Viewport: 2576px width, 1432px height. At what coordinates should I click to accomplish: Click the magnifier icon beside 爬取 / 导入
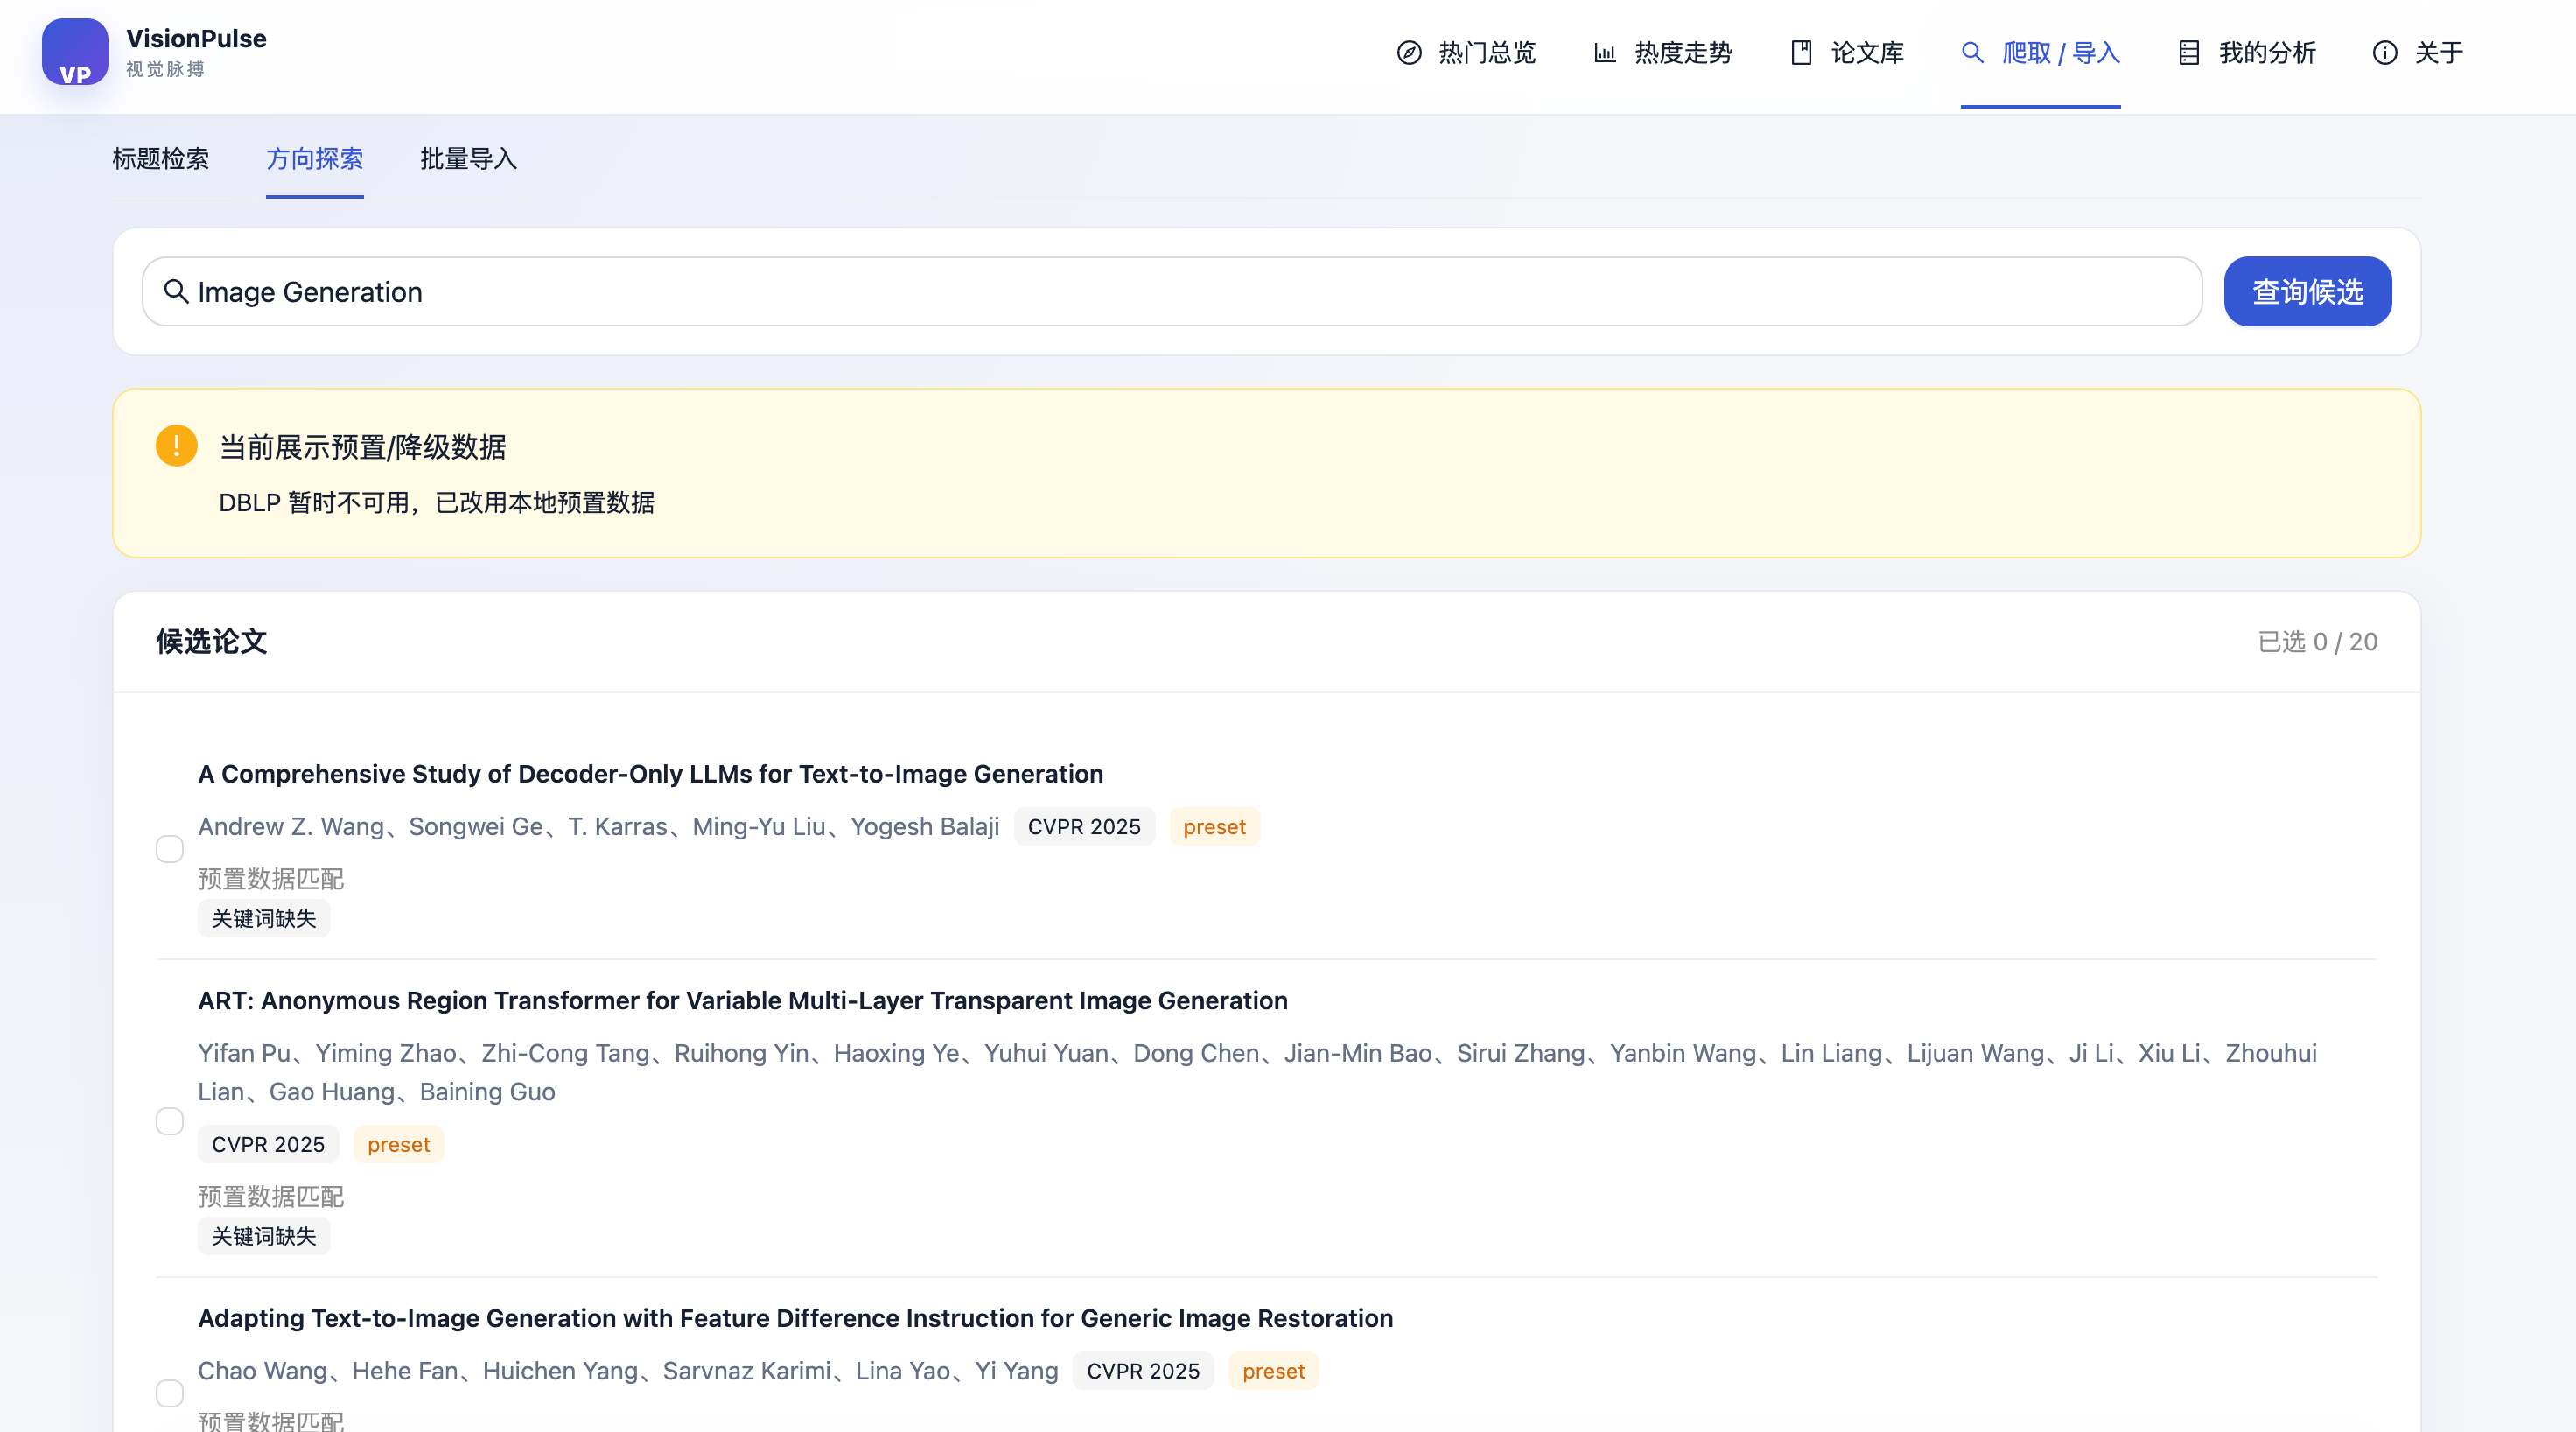coord(1972,53)
